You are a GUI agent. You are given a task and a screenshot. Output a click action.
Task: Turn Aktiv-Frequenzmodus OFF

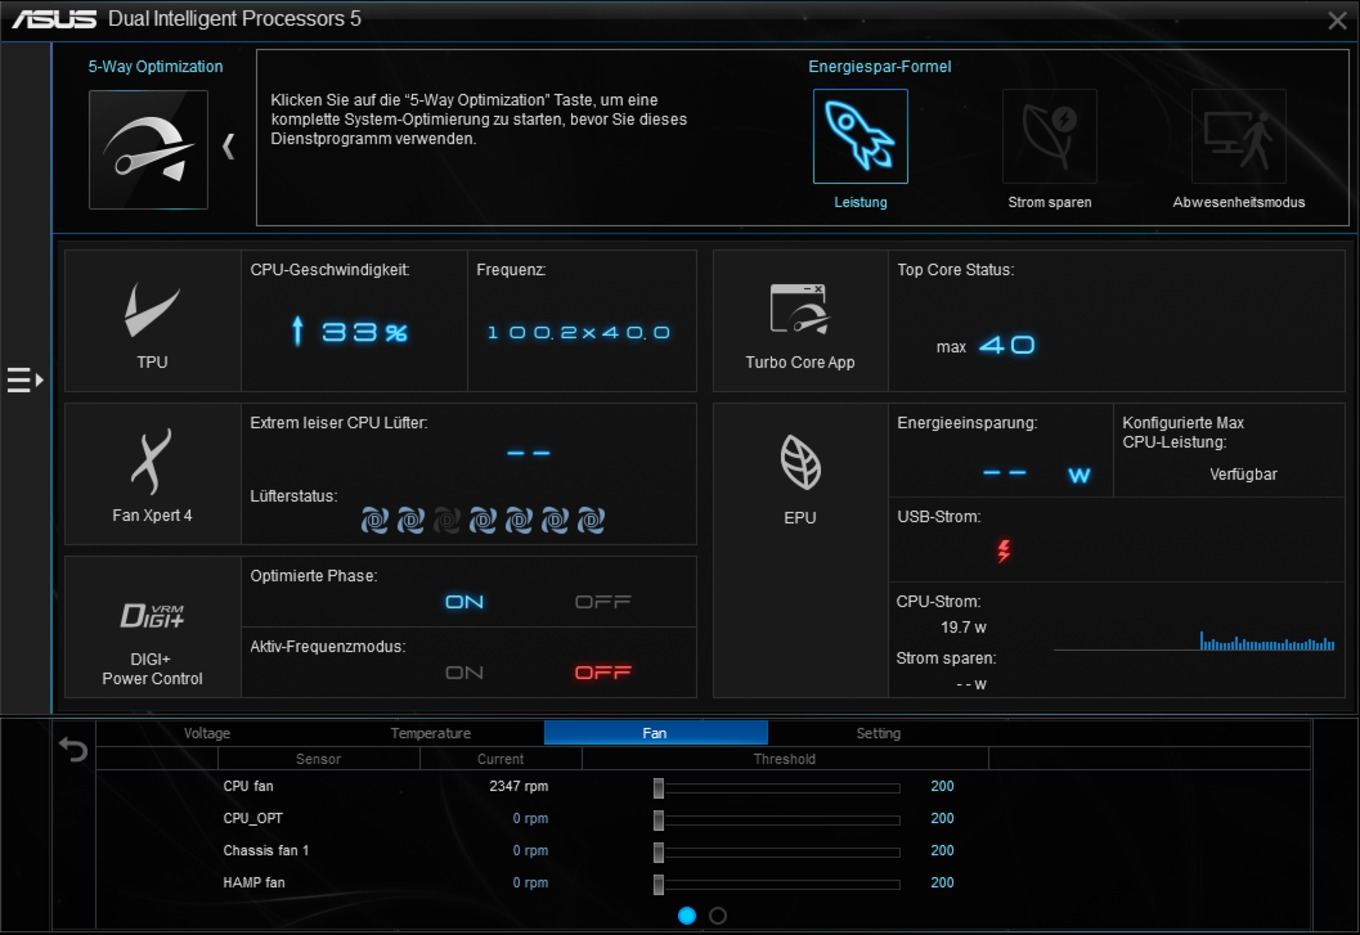[603, 673]
